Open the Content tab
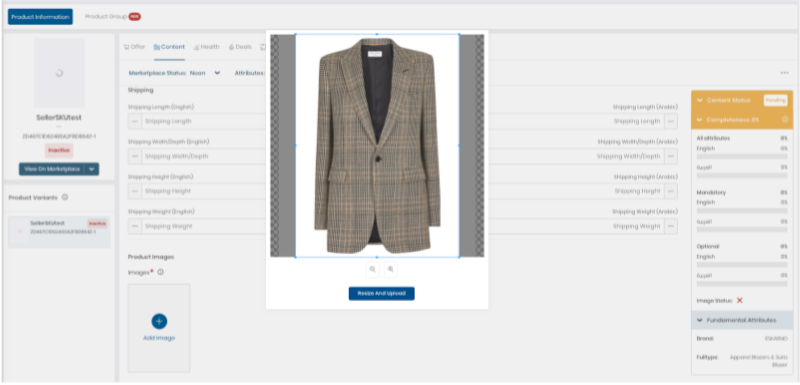 click(169, 47)
